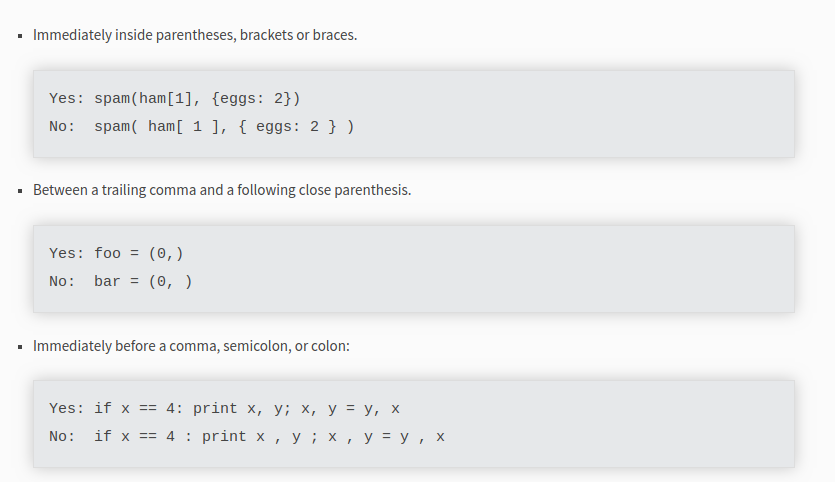Click the bullet before 'Immediately inside parentheses'
835x482 pixels.
click(x=20, y=36)
